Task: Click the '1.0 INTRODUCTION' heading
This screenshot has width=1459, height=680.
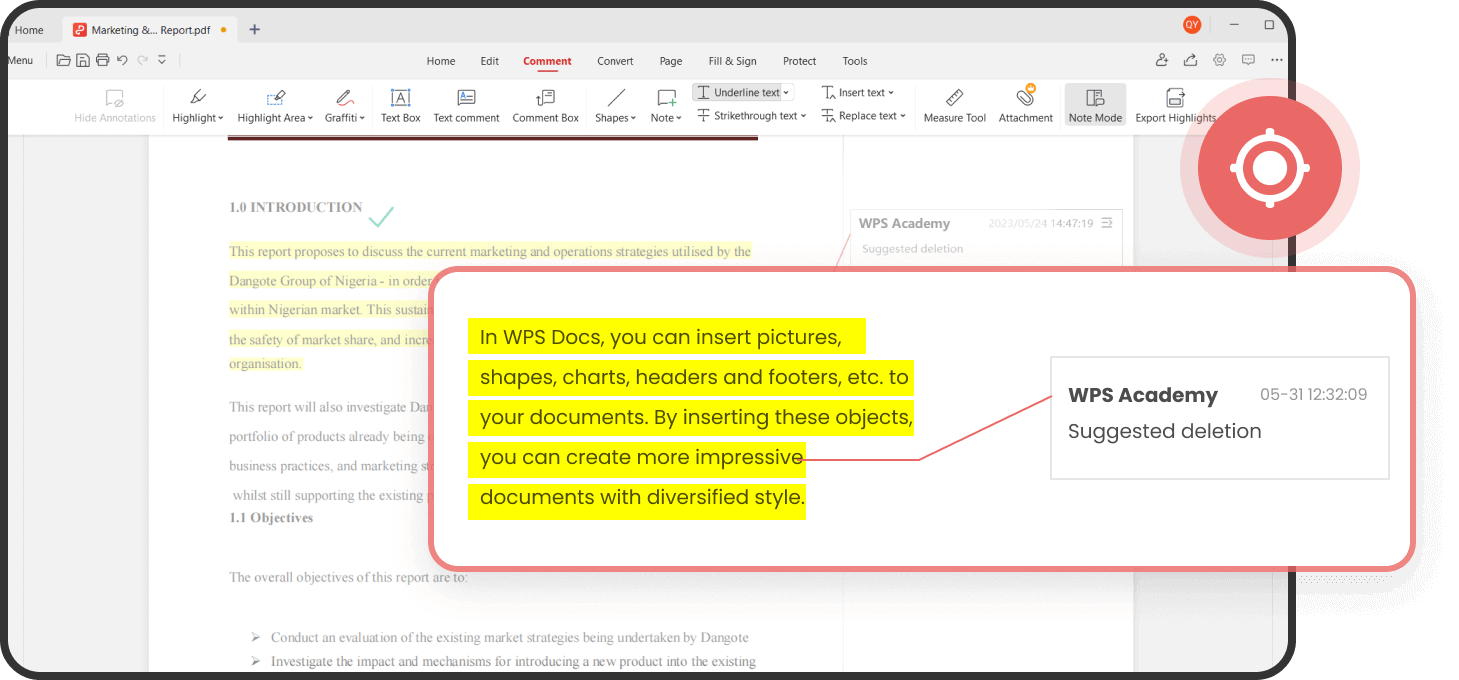Action: coord(295,207)
